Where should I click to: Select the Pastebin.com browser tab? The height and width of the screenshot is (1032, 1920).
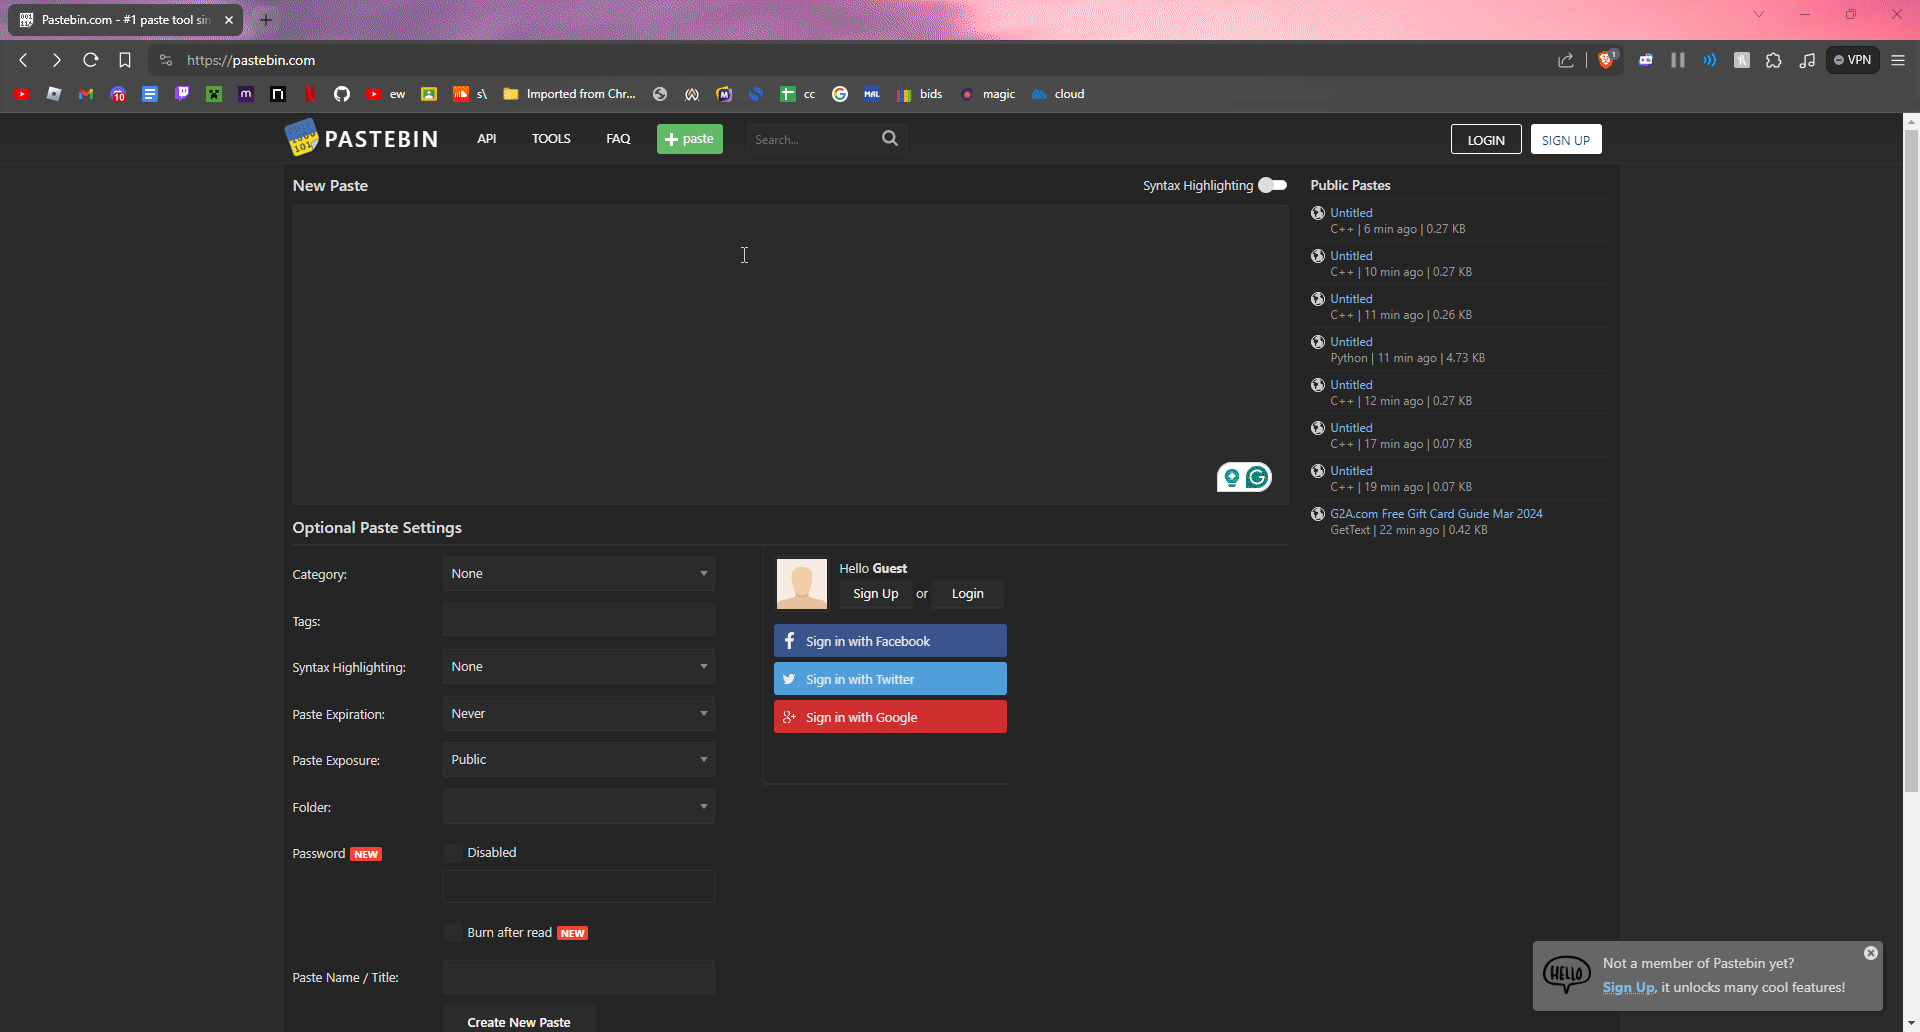125,20
